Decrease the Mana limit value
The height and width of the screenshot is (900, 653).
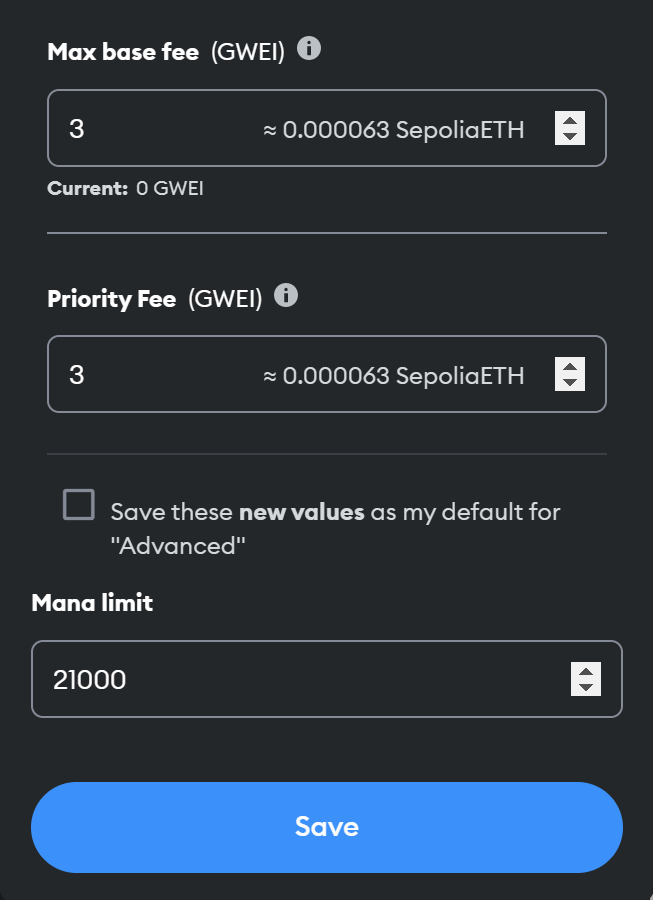[584, 687]
